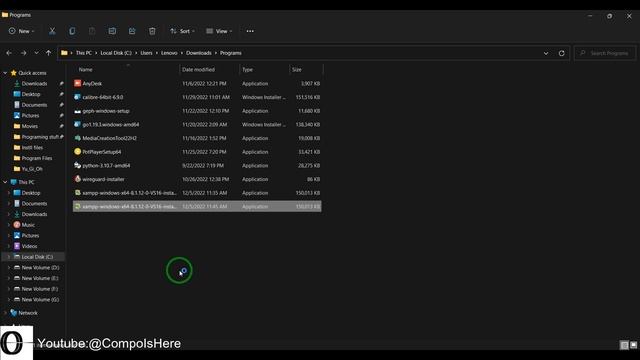
Task: Click the Share toolbar icon
Action: tap(132, 31)
